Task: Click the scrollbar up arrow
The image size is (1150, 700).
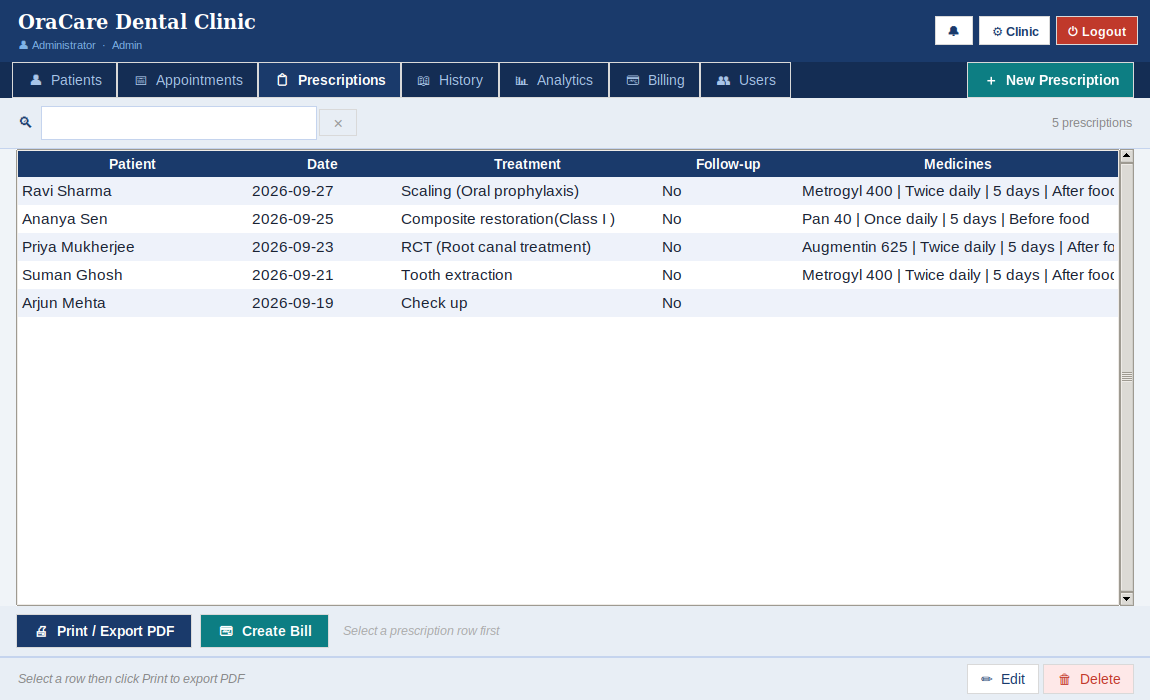Action: point(1127,156)
